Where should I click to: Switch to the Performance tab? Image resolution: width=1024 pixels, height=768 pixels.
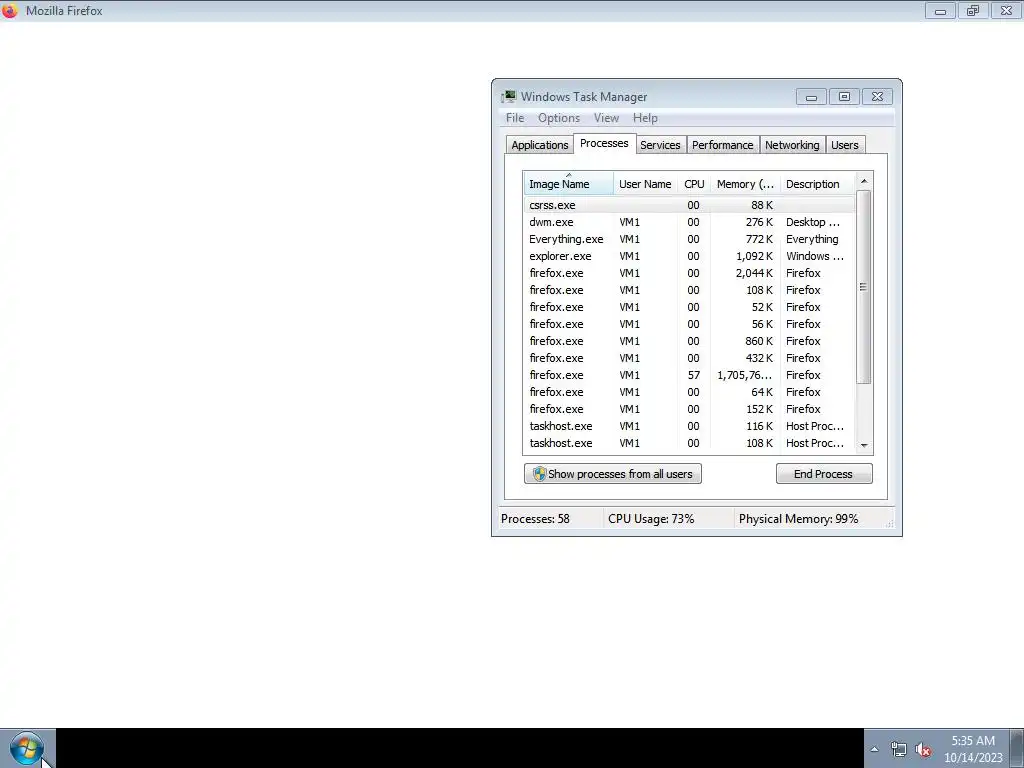pyautogui.click(x=722, y=145)
